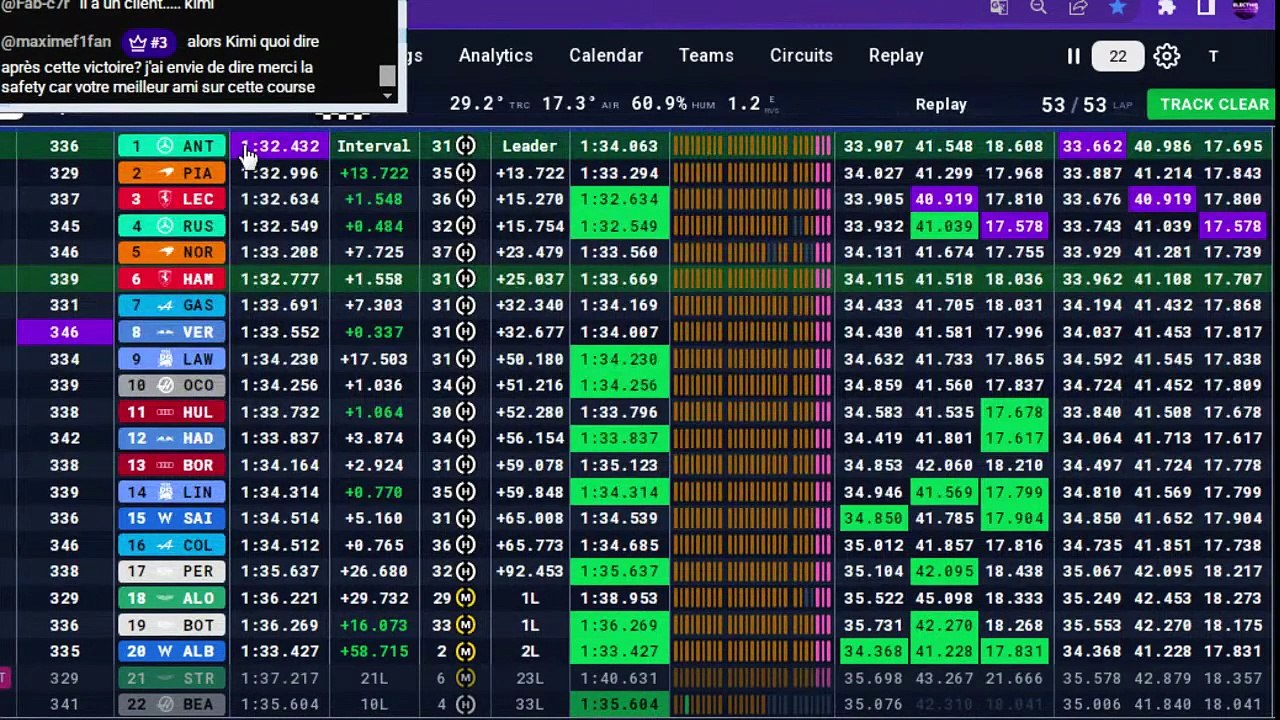Click the browser profile avatar

tap(1246, 8)
